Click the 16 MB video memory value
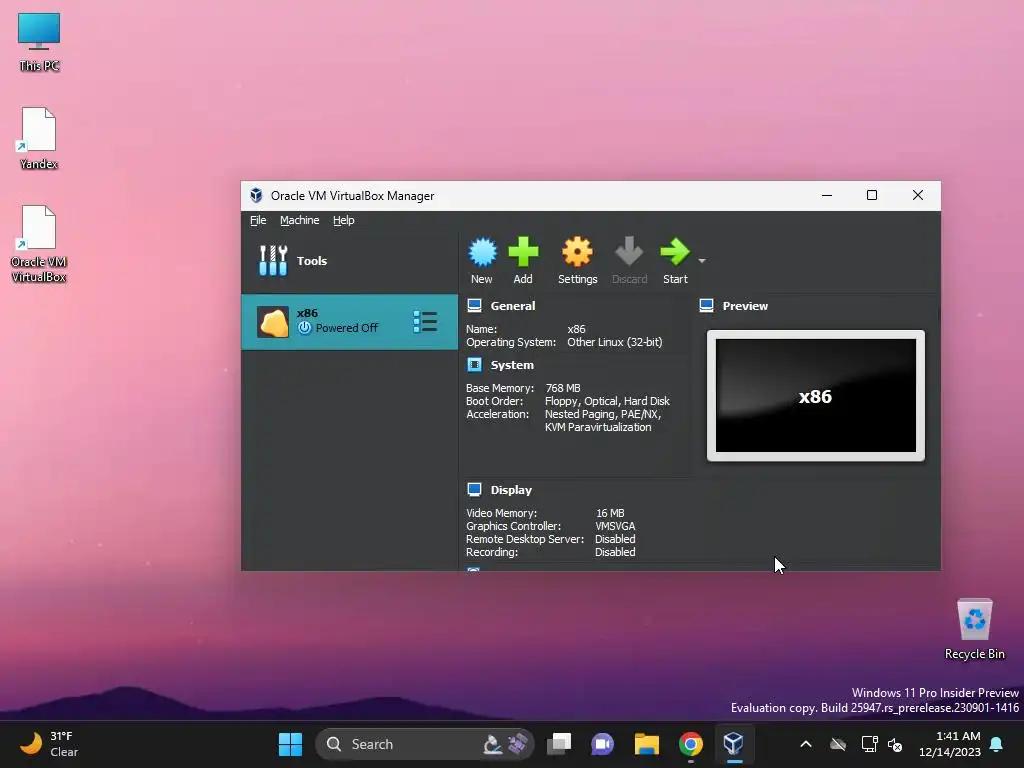The height and width of the screenshot is (768, 1024). [x=610, y=513]
